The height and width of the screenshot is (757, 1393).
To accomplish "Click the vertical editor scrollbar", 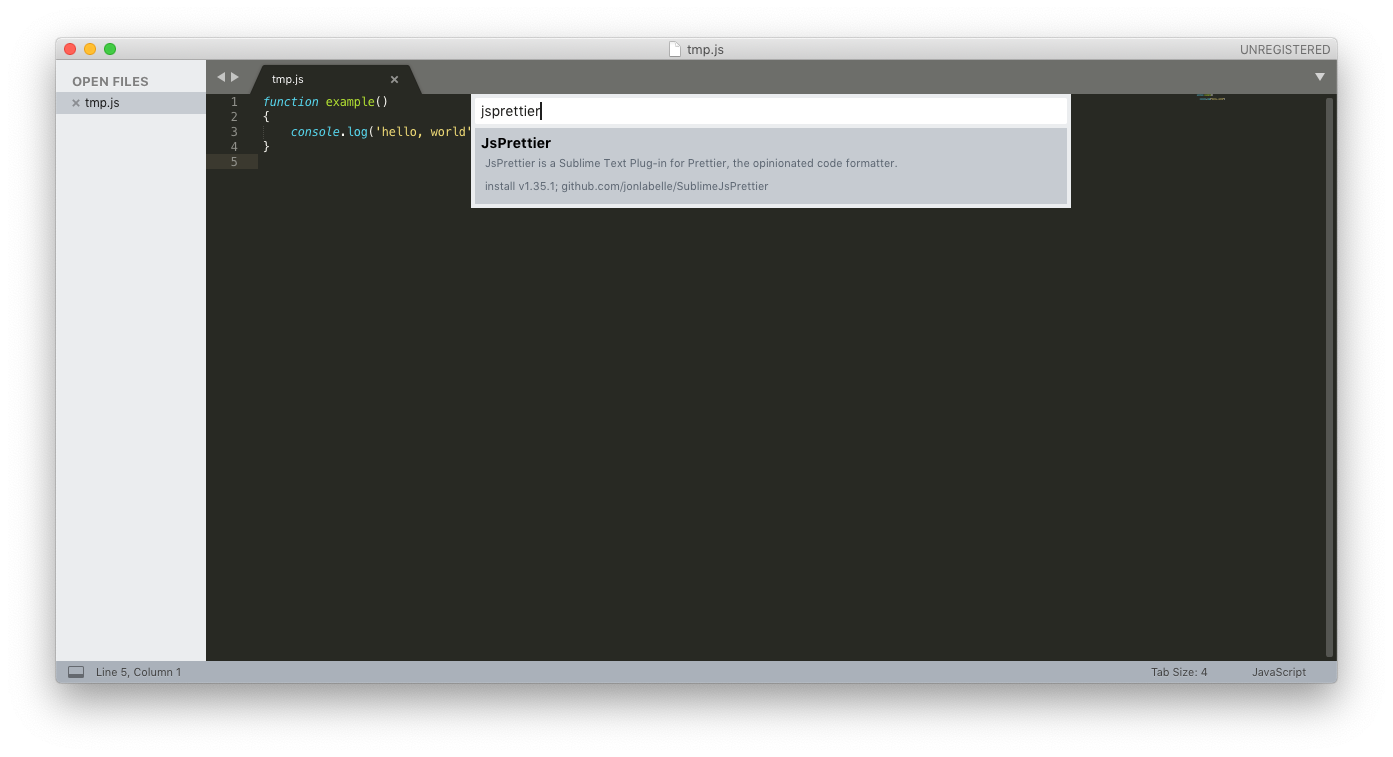I will point(1329,377).
